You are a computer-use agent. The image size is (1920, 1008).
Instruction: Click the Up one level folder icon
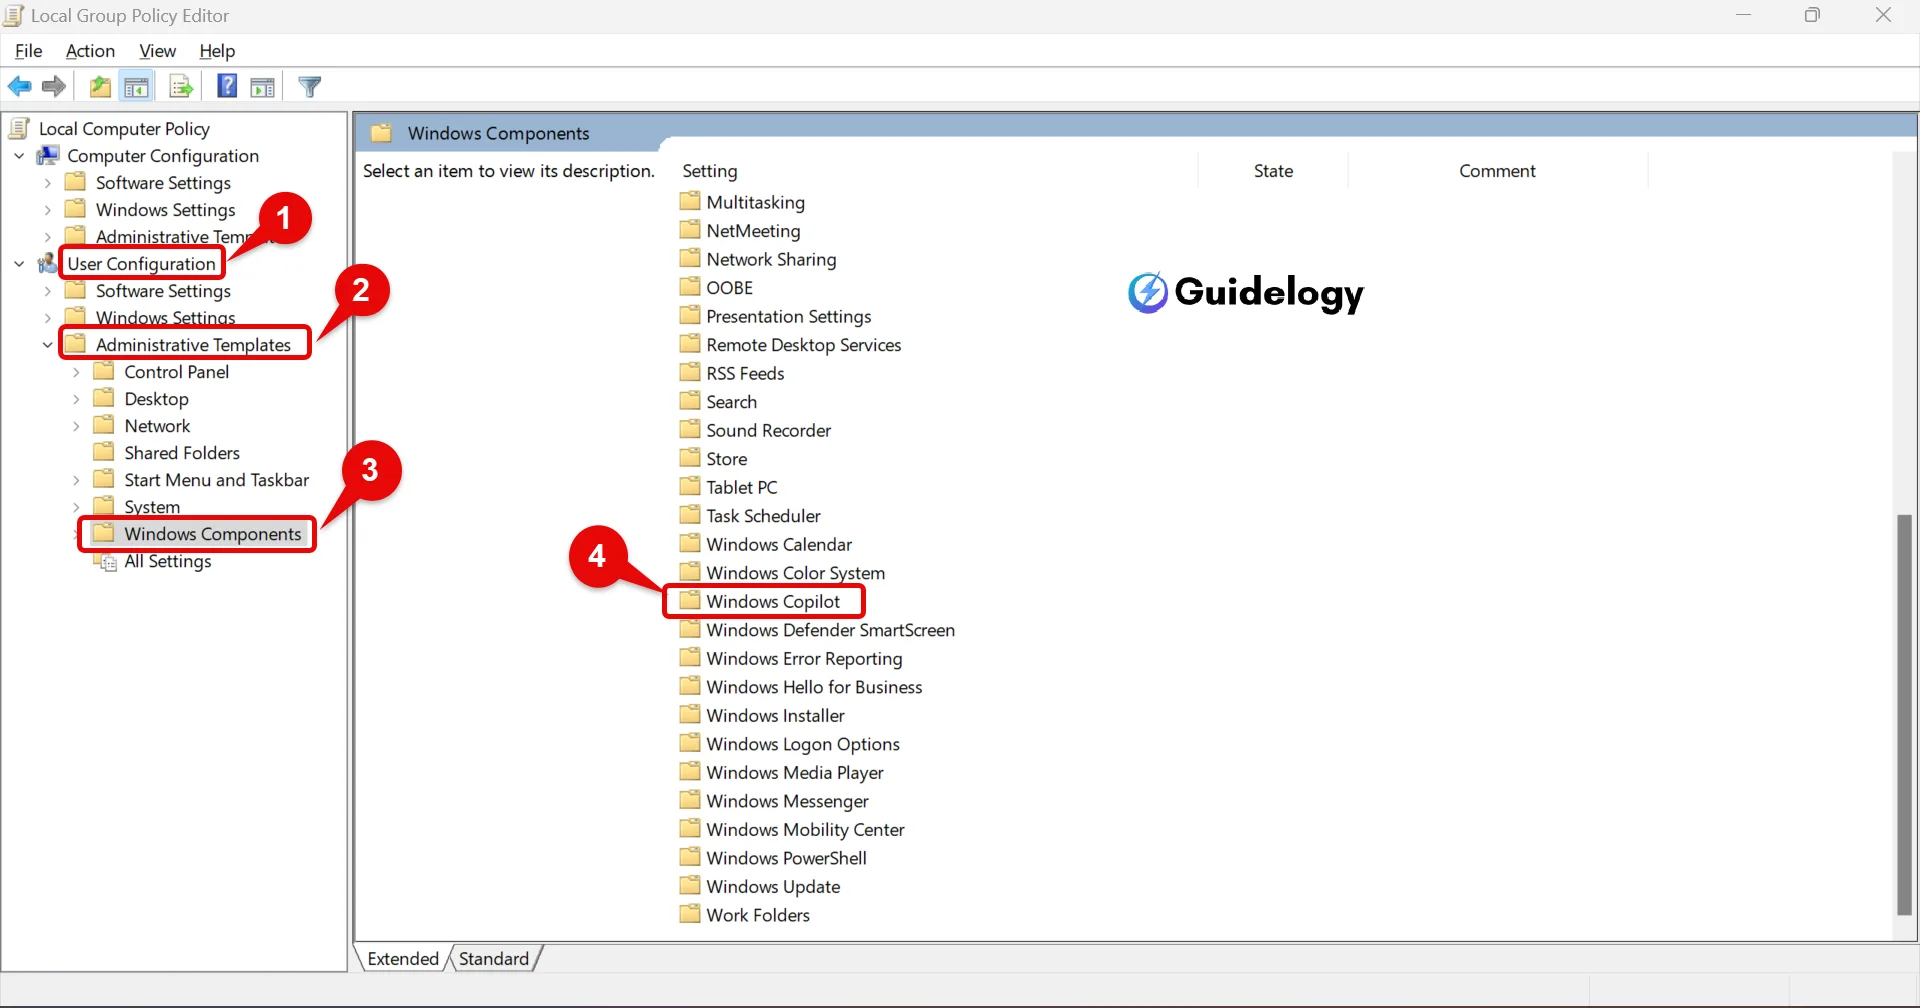(100, 87)
